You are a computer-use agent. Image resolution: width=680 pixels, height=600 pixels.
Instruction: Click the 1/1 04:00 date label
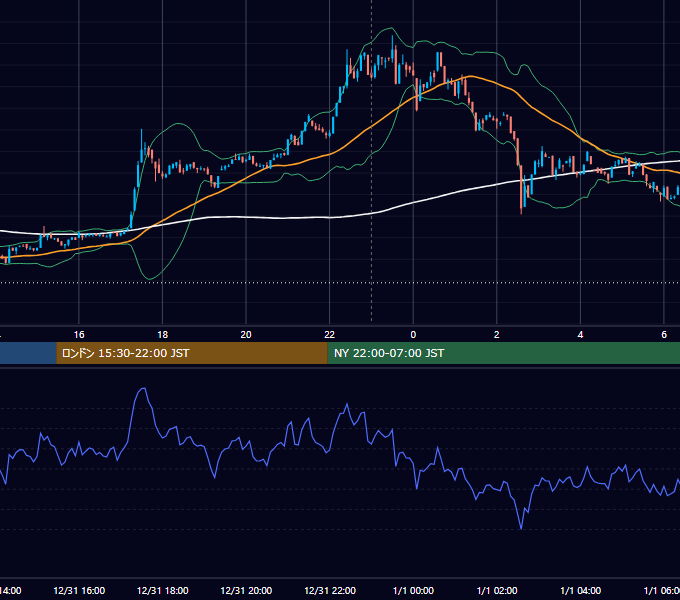pyautogui.click(x=580, y=591)
